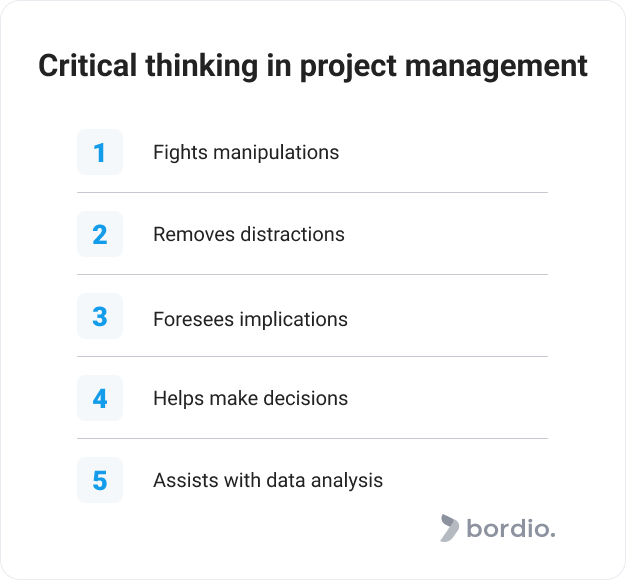Click the number 4 badge
Viewport: 626px width, 580px height.
100,398
